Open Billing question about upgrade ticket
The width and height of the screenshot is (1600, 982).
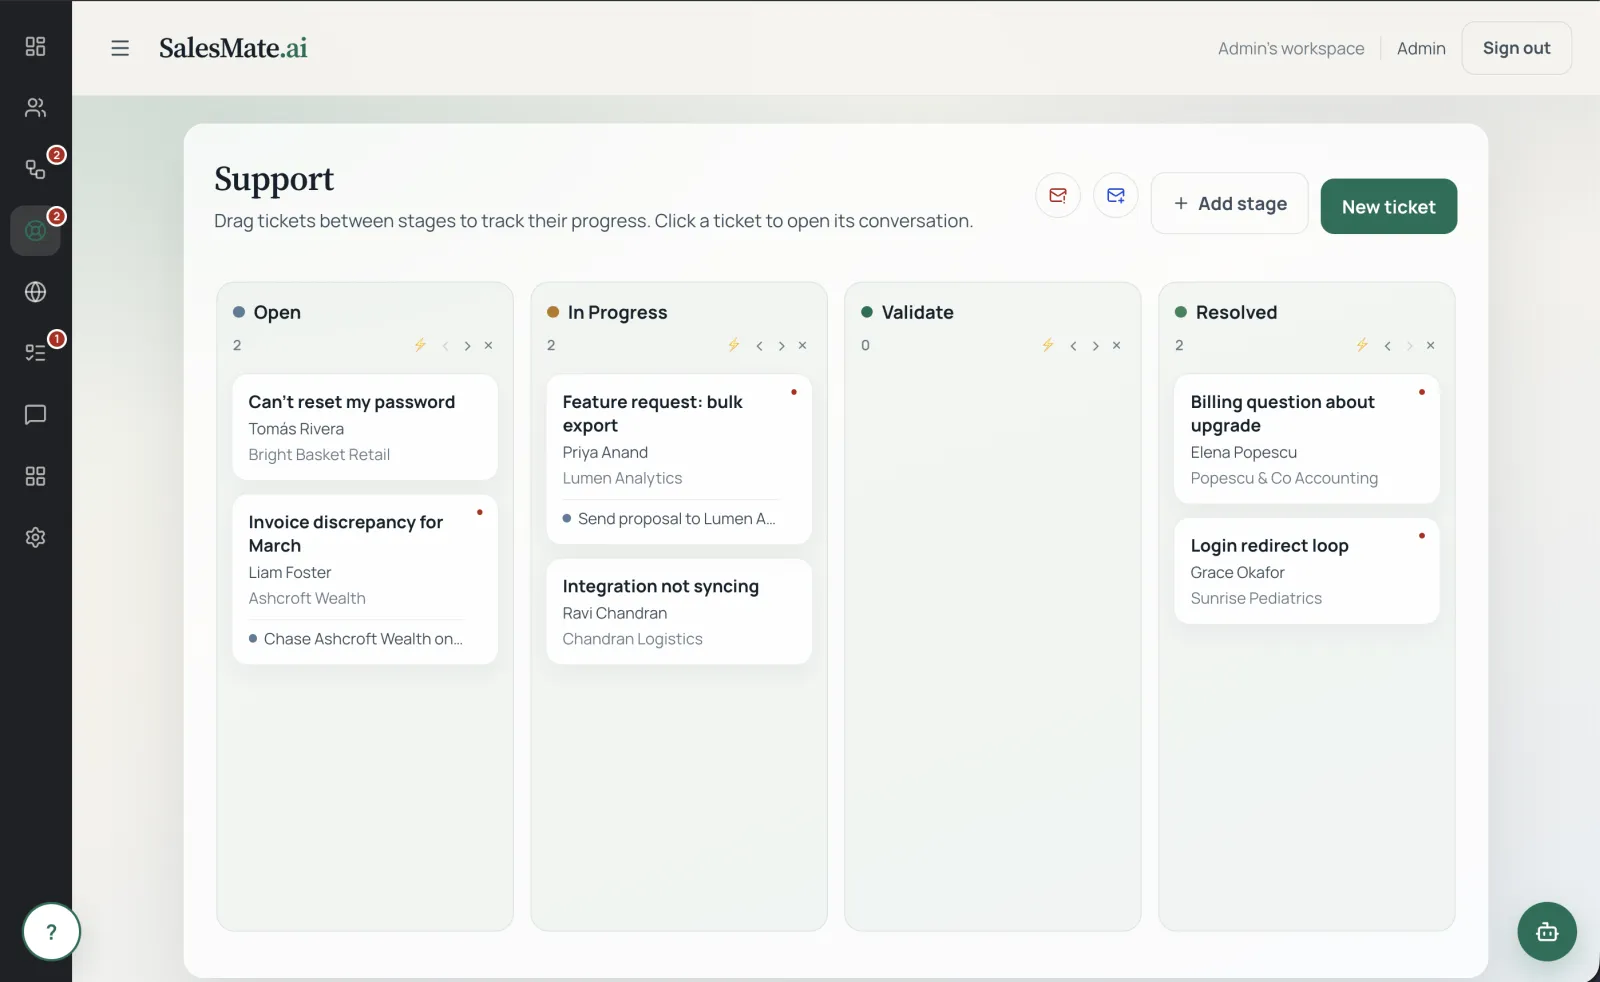tap(1307, 439)
